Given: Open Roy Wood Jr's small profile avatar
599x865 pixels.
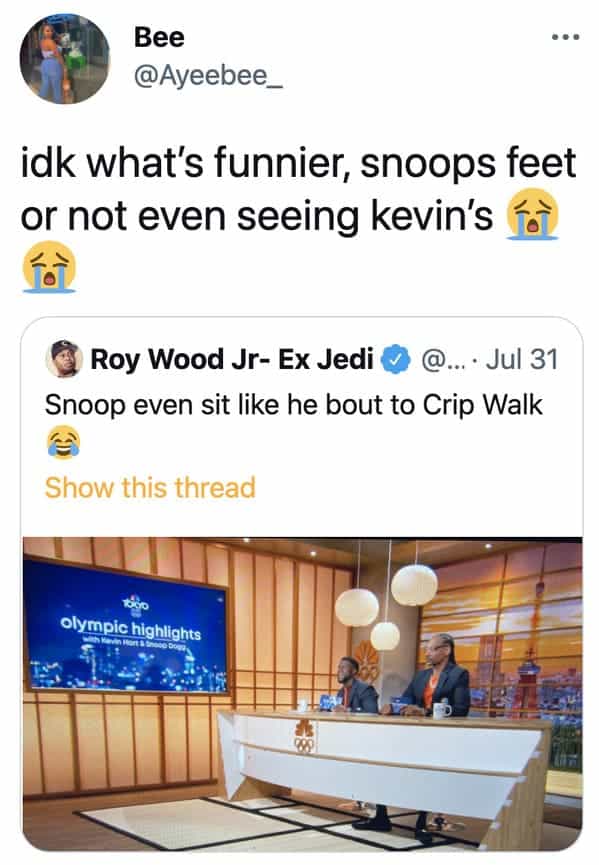Looking at the screenshot, I should [64, 359].
